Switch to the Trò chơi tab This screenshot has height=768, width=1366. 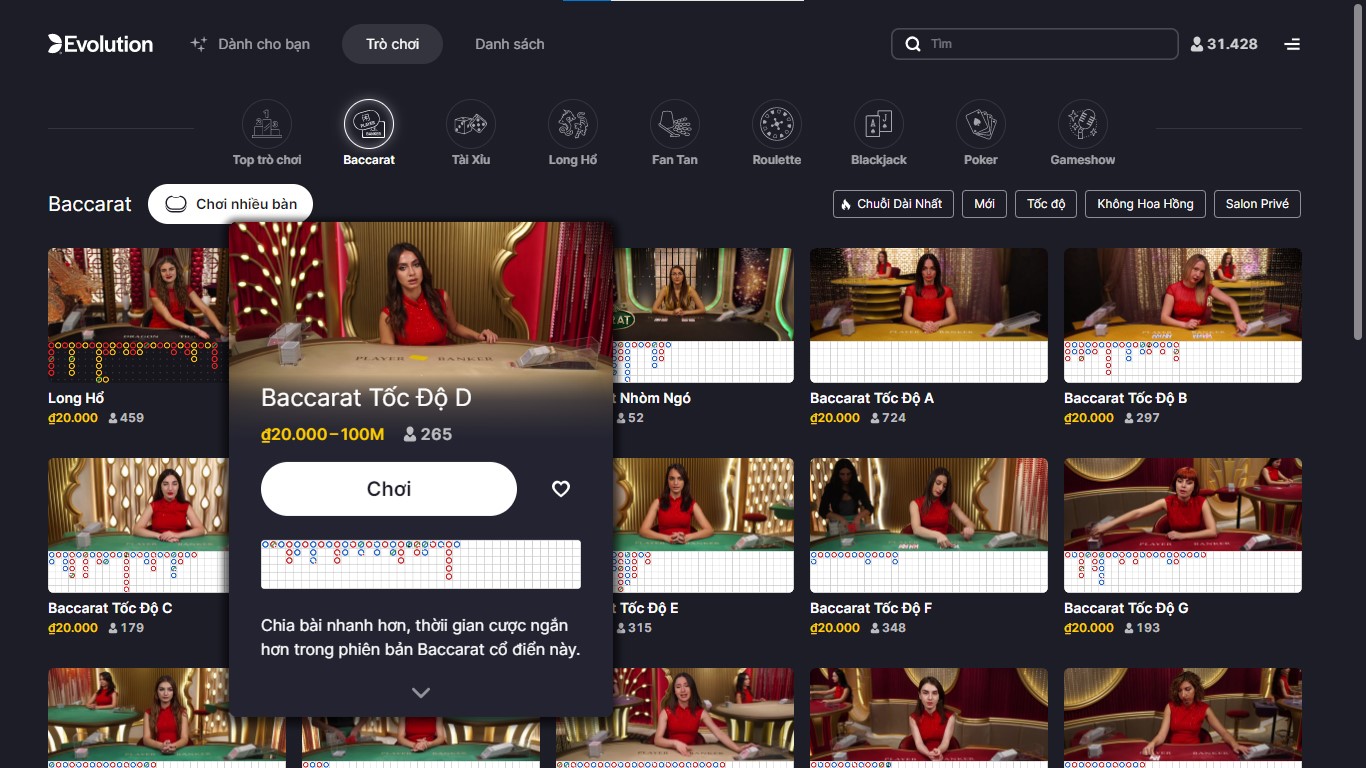pyautogui.click(x=392, y=44)
